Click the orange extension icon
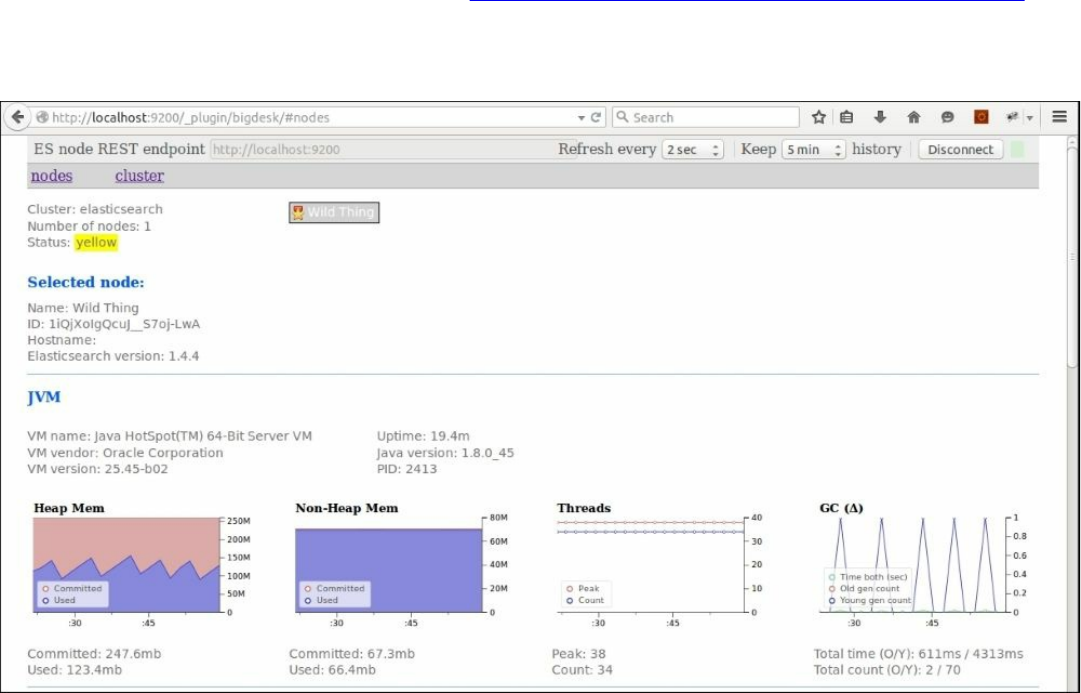 [x=981, y=117]
